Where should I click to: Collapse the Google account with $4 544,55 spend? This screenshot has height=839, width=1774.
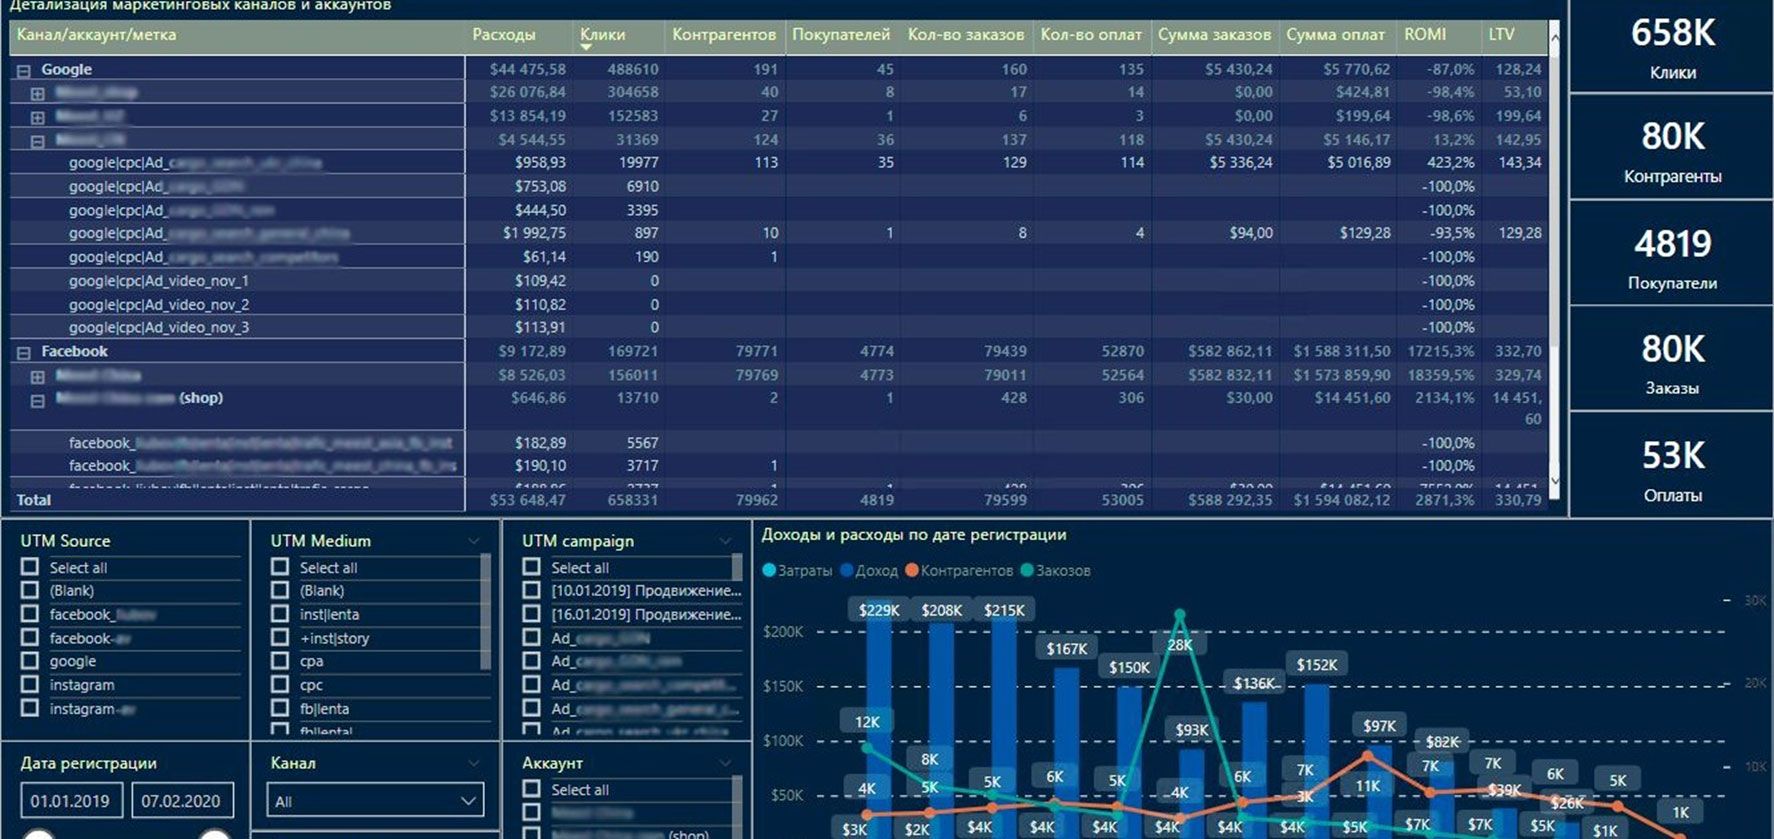pyautogui.click(x=37, y=142)
